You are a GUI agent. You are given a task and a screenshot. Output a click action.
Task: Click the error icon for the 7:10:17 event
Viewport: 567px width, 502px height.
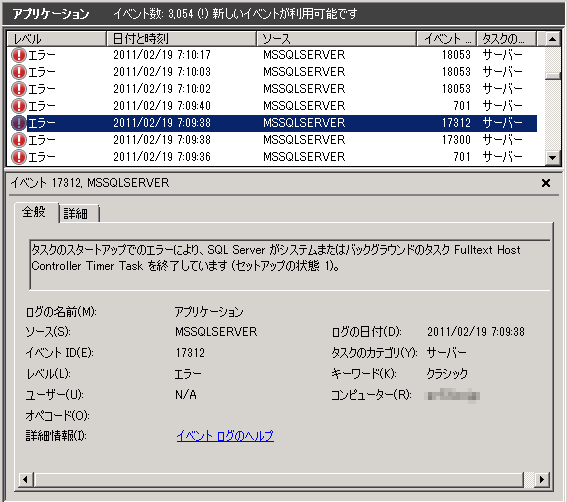pyautogui.click(x=19, y=55)
